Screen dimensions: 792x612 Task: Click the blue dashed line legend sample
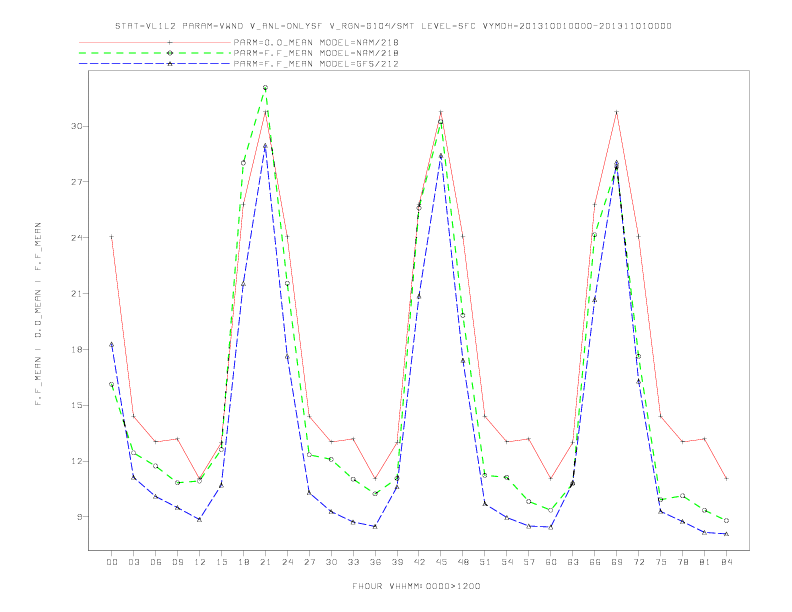coord(155,64)
